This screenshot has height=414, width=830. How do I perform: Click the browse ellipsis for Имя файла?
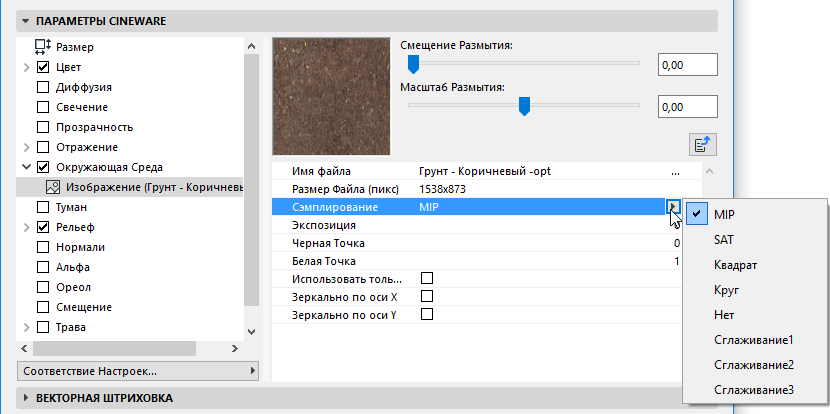[x=675, y=172]
